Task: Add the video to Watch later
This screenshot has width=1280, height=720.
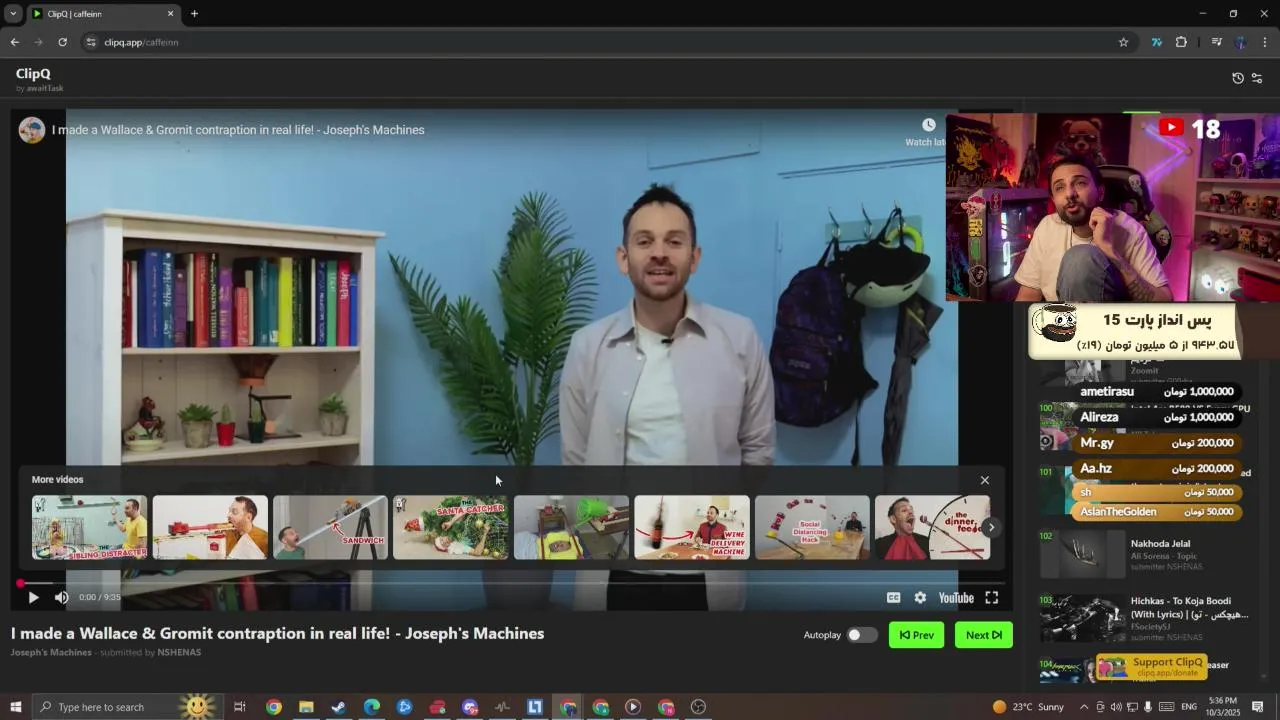Action: coord(928,131)
